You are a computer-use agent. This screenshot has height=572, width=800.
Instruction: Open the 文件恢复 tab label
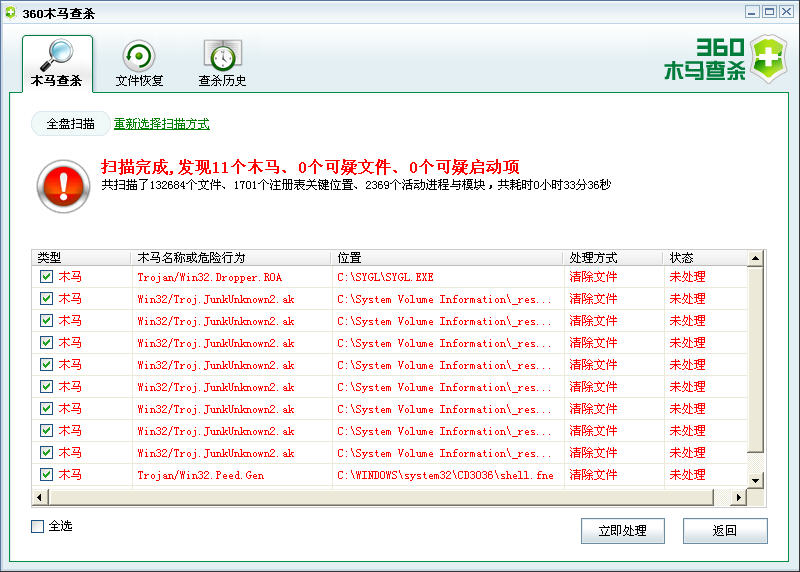(139, 81)
